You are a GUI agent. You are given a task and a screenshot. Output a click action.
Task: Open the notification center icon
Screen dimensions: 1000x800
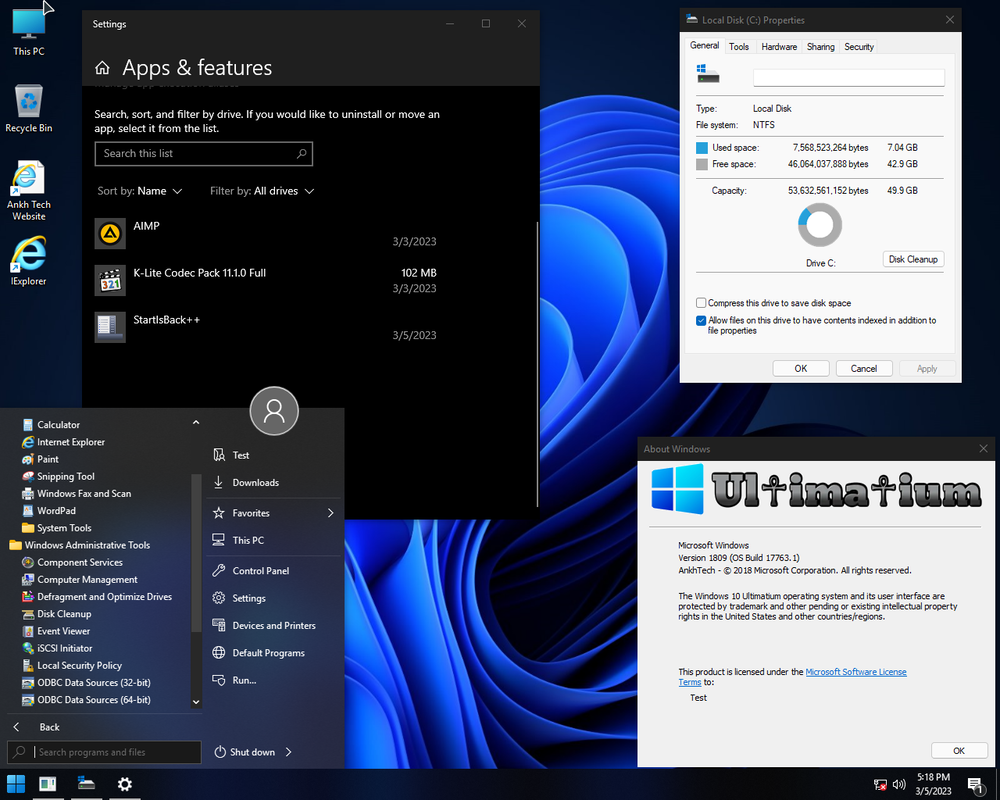pos(974,785)
